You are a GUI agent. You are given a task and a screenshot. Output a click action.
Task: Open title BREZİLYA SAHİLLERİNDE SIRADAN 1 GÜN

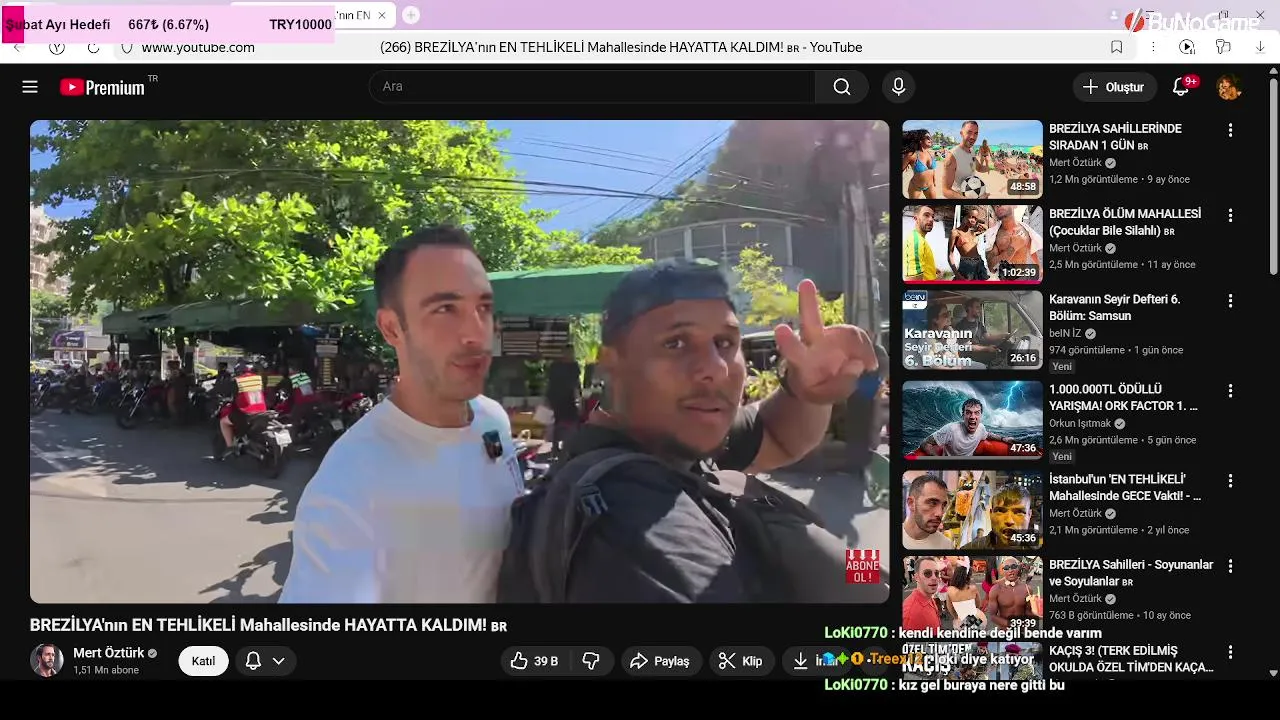point(1115,137)
